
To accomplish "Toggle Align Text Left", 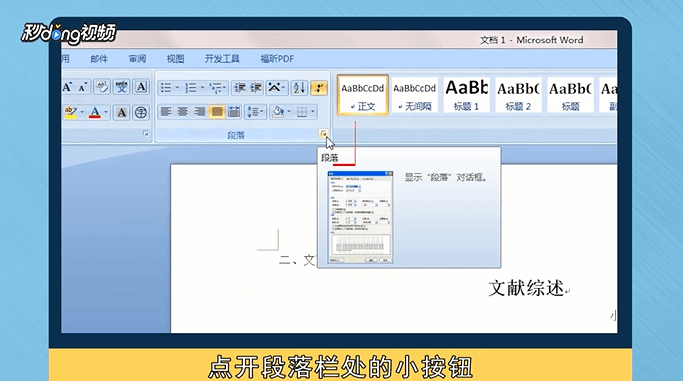I will 166,112.
